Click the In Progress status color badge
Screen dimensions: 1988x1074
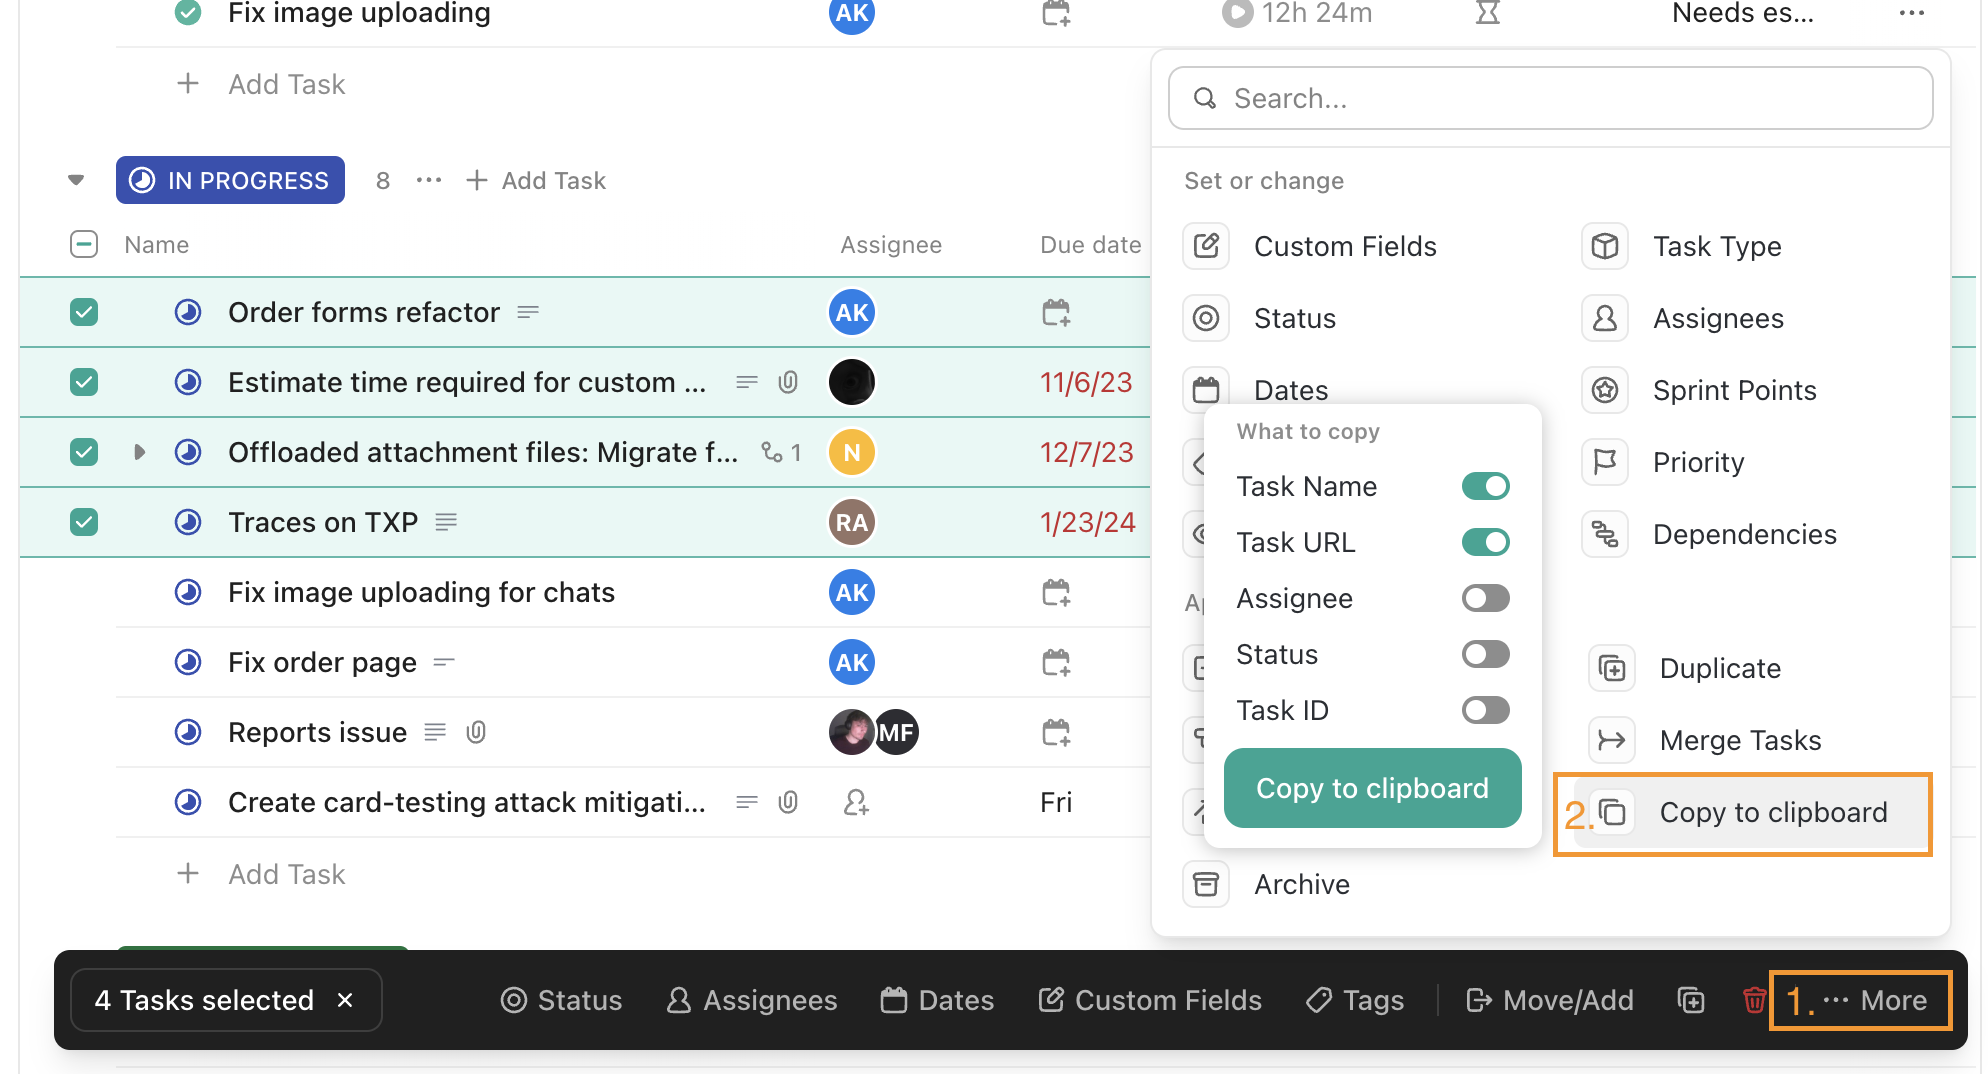pyautogui.click(x=230, y=180)
